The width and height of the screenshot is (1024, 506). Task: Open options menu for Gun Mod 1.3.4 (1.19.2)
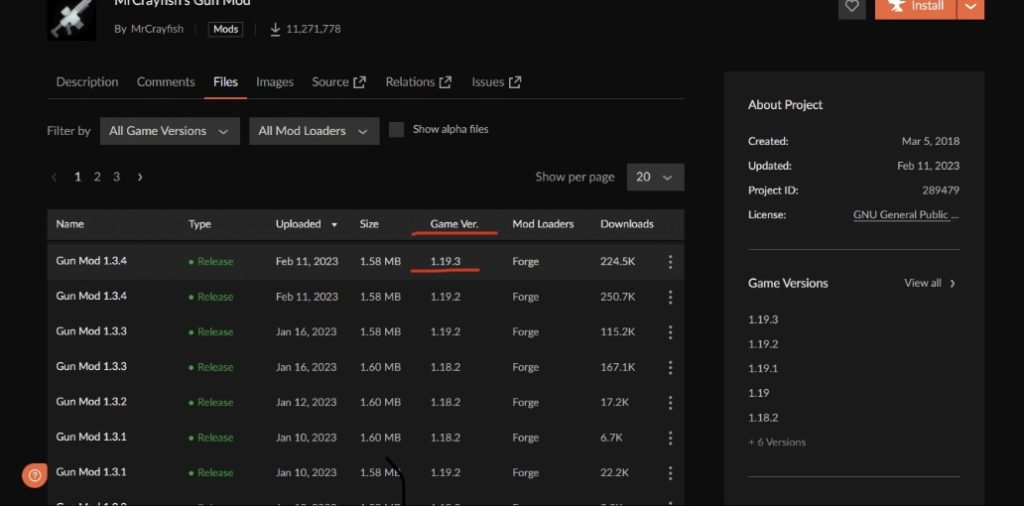[670, 297]
